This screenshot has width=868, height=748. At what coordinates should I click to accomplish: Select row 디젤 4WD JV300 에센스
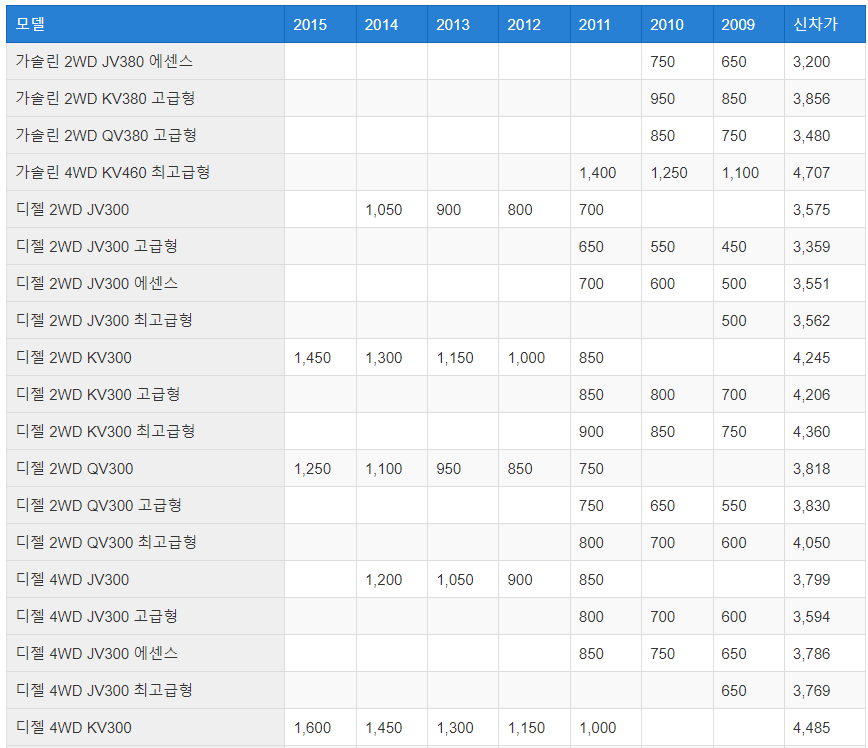tap(436, 653)
